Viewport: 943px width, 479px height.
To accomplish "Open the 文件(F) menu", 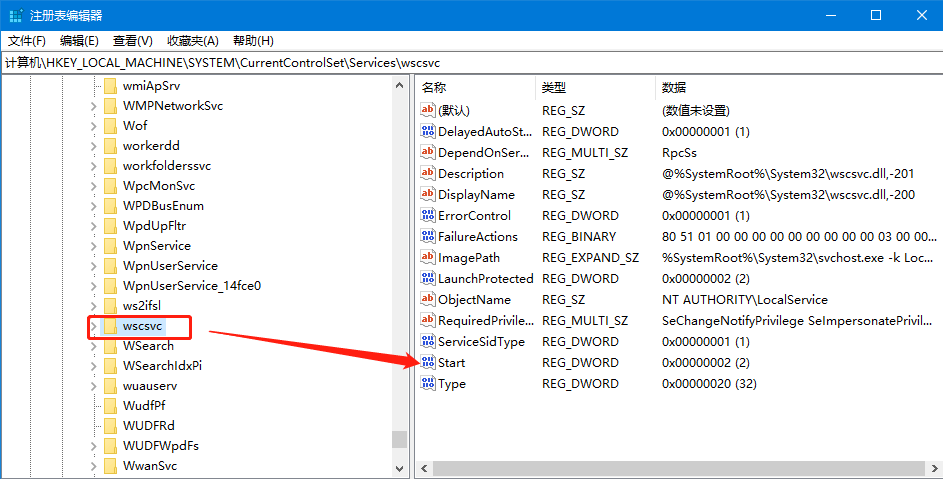I will point(27,41).
